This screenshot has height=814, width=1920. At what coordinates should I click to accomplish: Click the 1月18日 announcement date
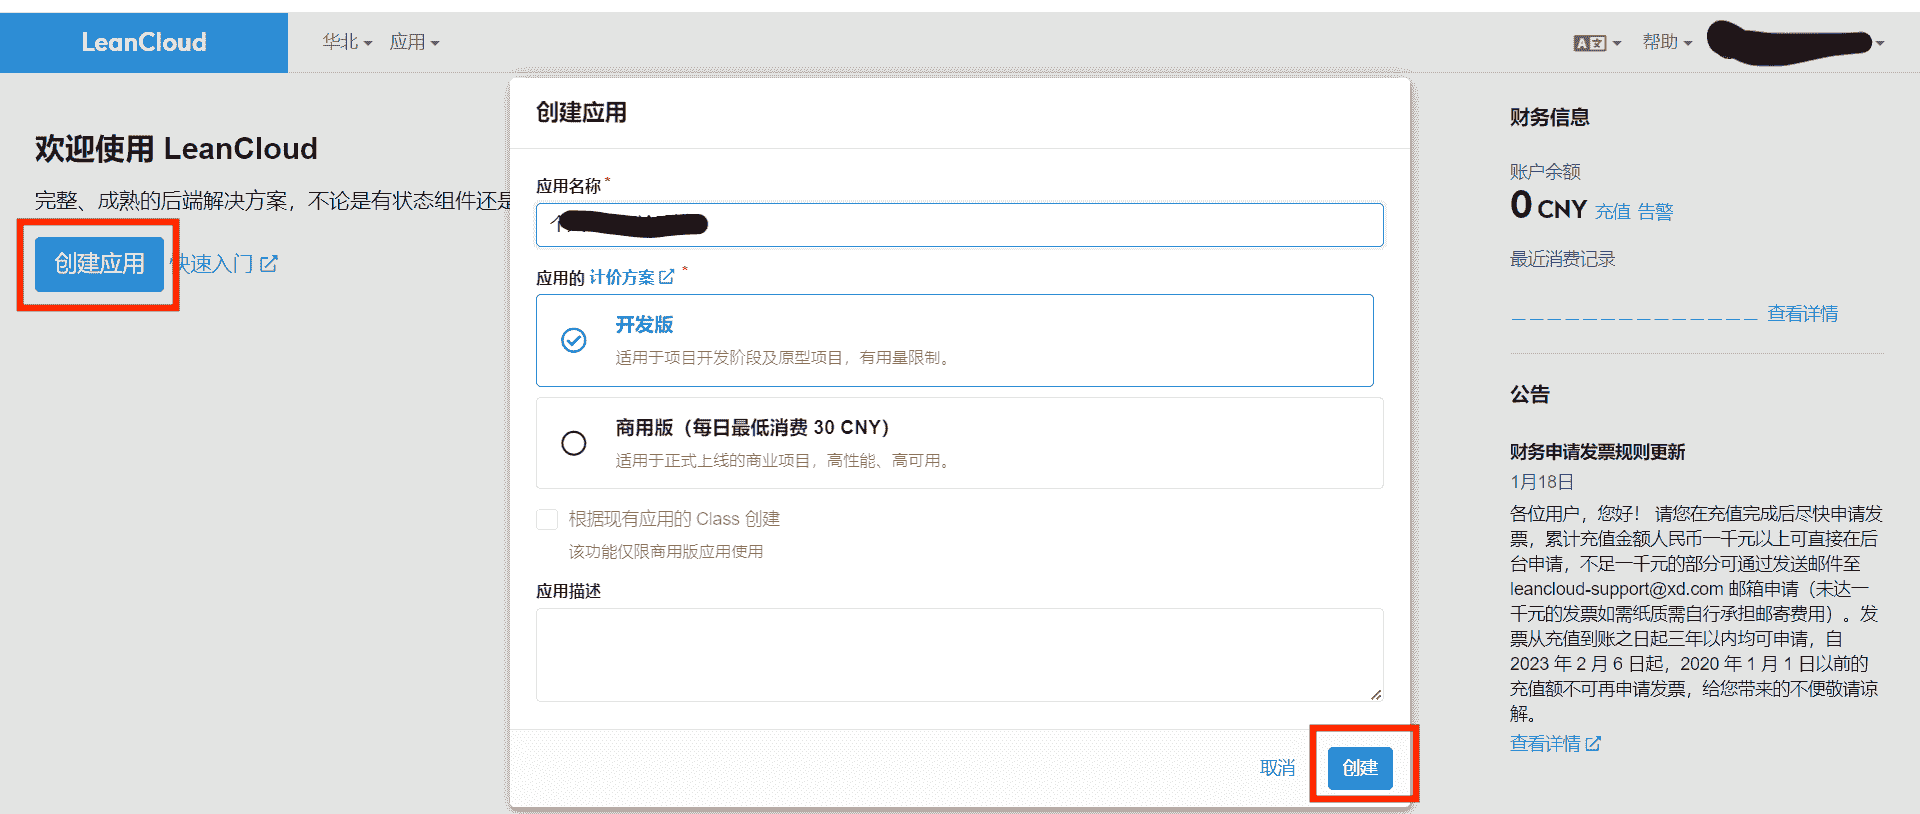point(1541,482)
